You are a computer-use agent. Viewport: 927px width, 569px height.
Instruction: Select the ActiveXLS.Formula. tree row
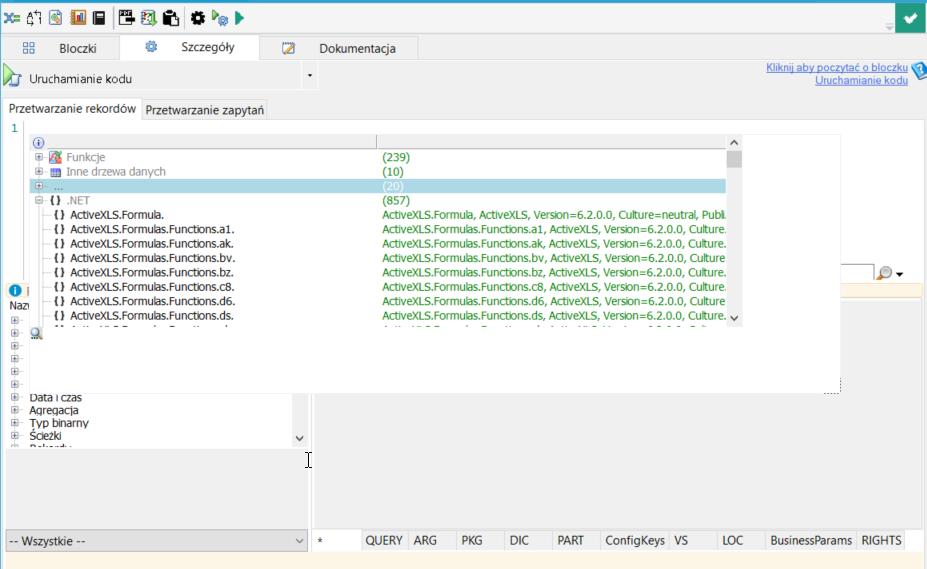tap(378, 215)
